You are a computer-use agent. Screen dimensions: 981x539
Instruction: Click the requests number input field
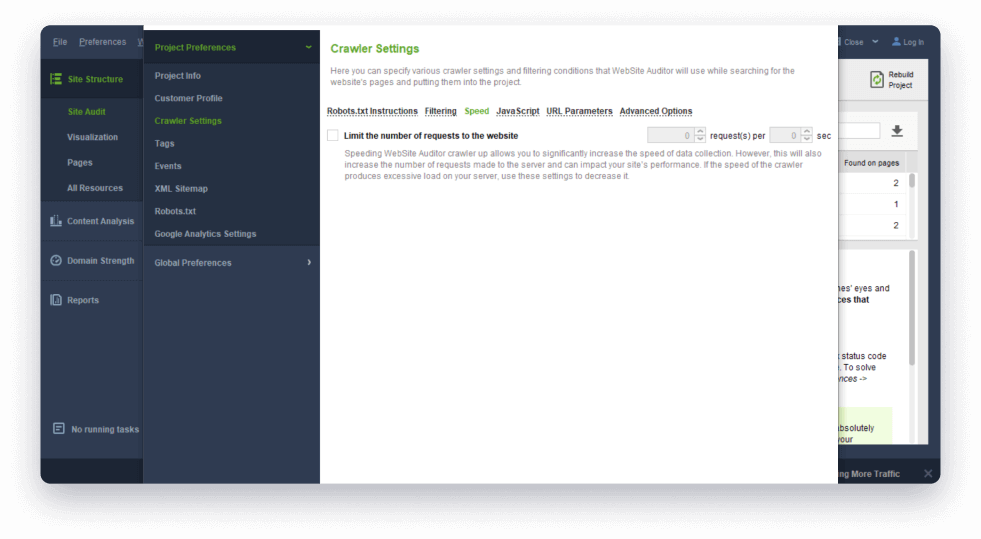pos(670,135)
